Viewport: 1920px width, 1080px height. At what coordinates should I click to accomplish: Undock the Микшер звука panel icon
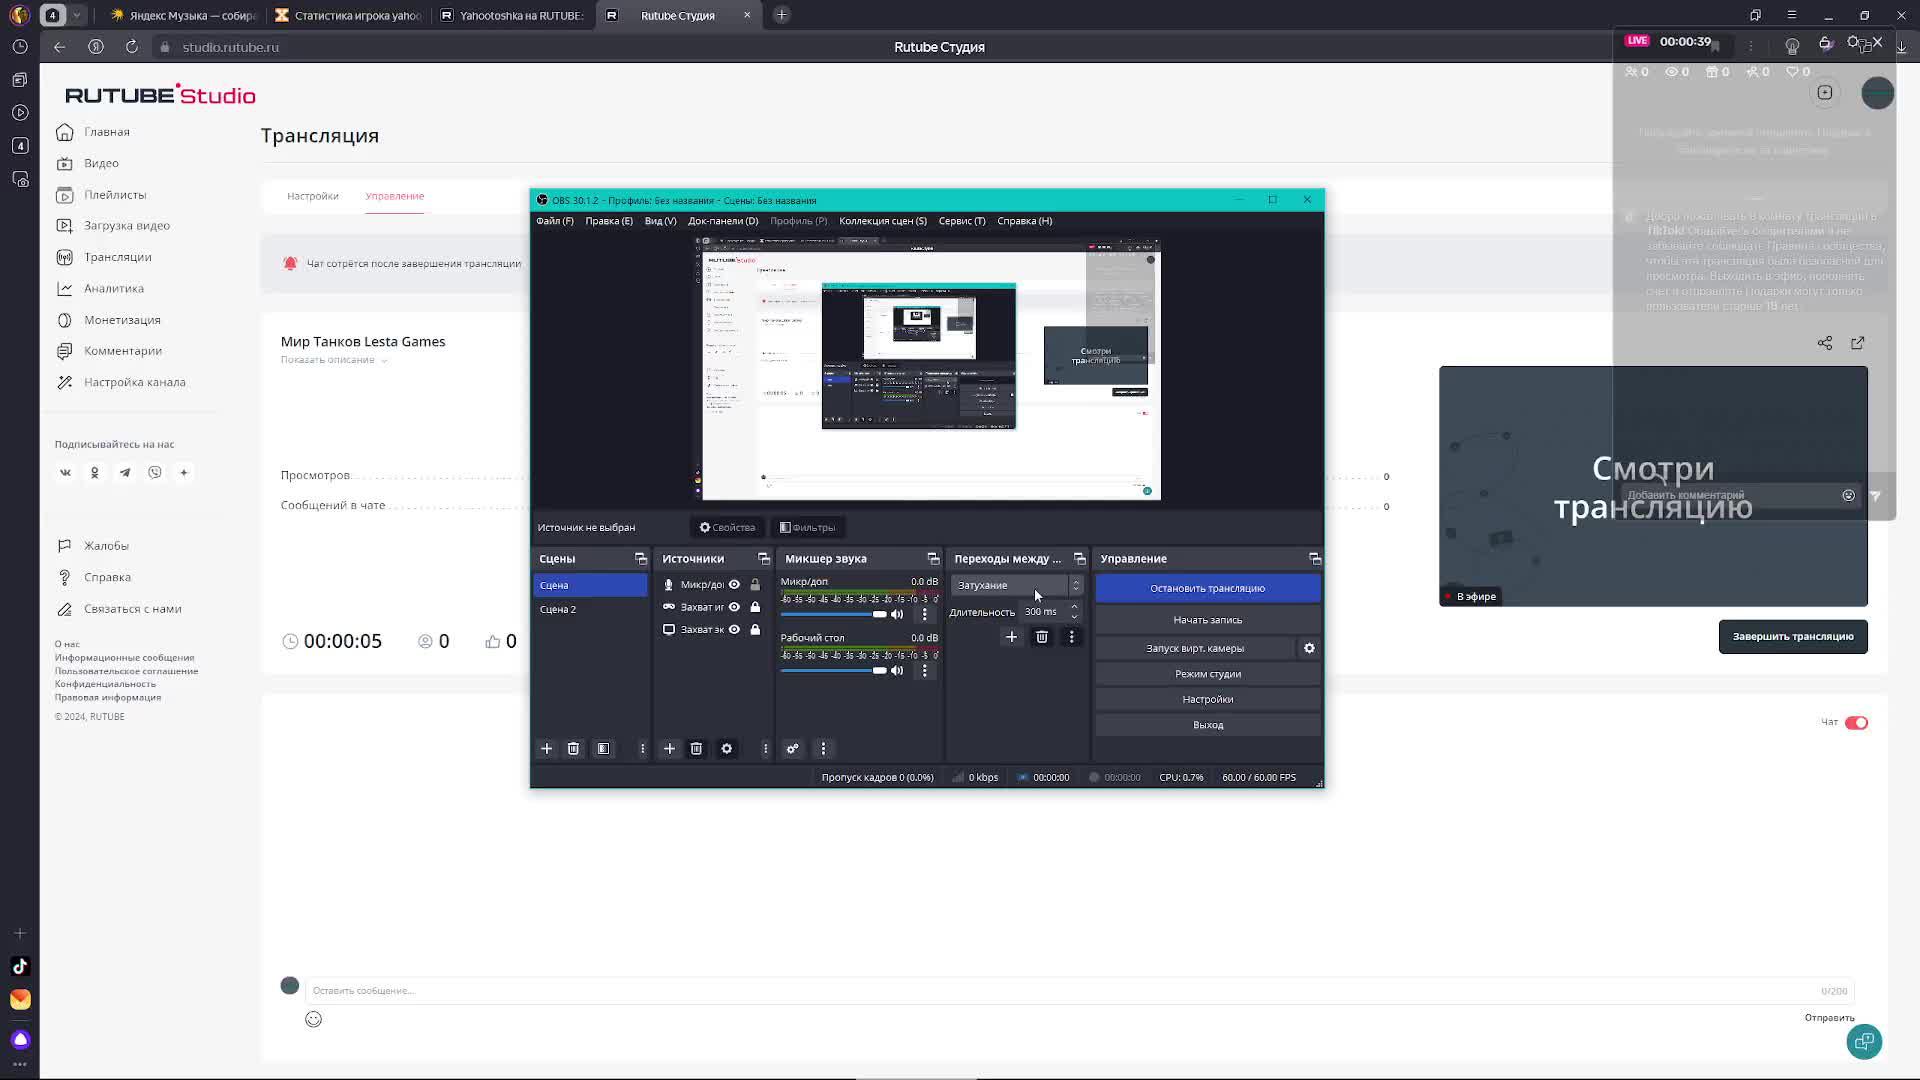click(x=933, y=559)
